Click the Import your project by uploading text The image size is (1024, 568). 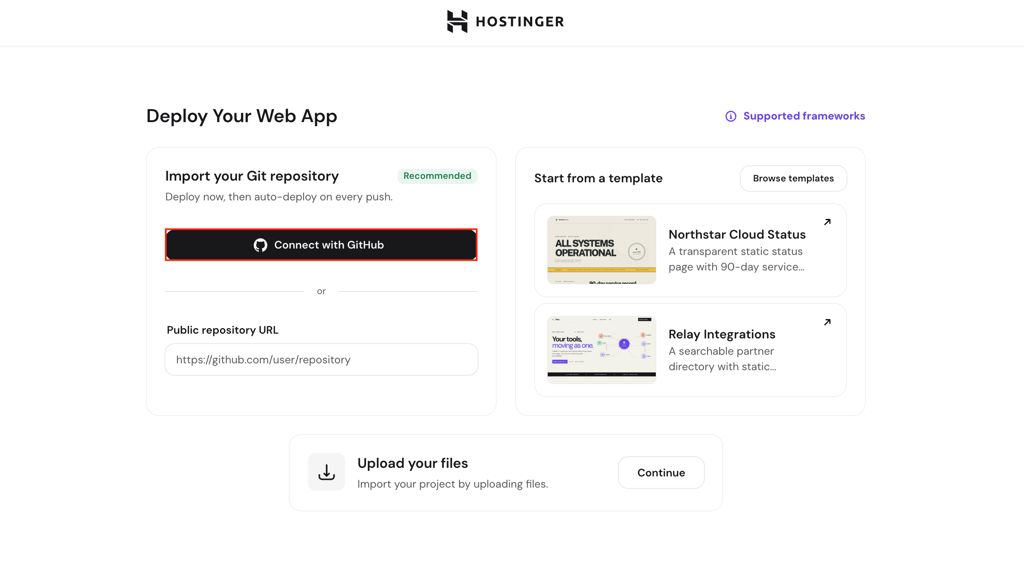(x=453, y=484)
